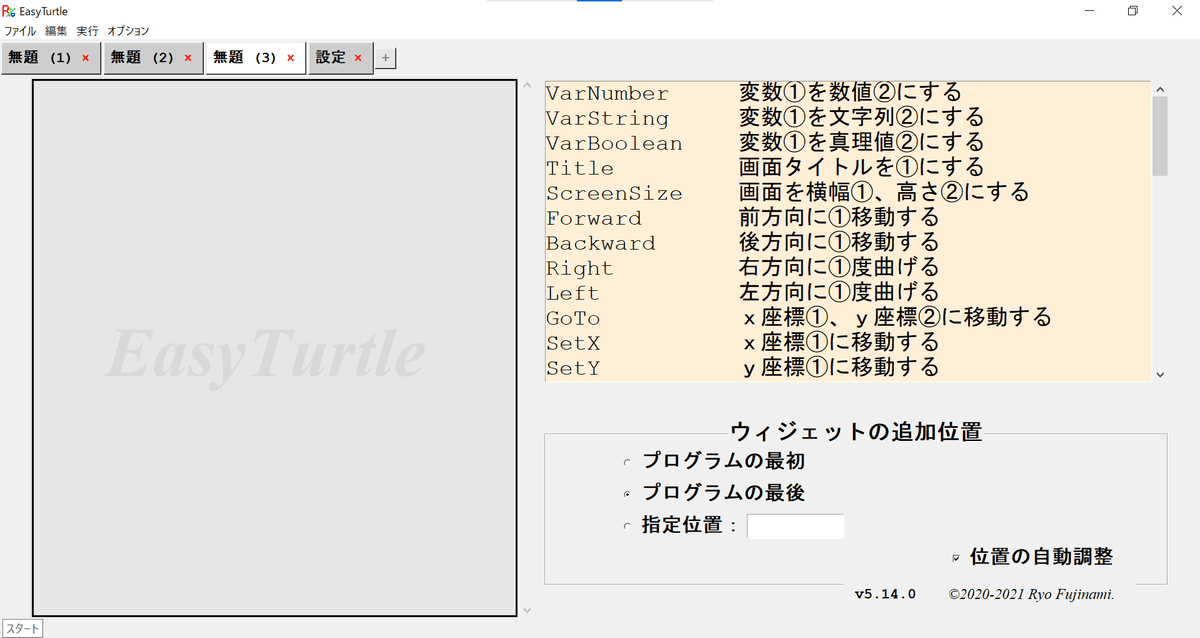Image resolution: width=1200 pixels, height=638 pixels.
Task: Select the Title command row
Action: (x=847, y=169)
